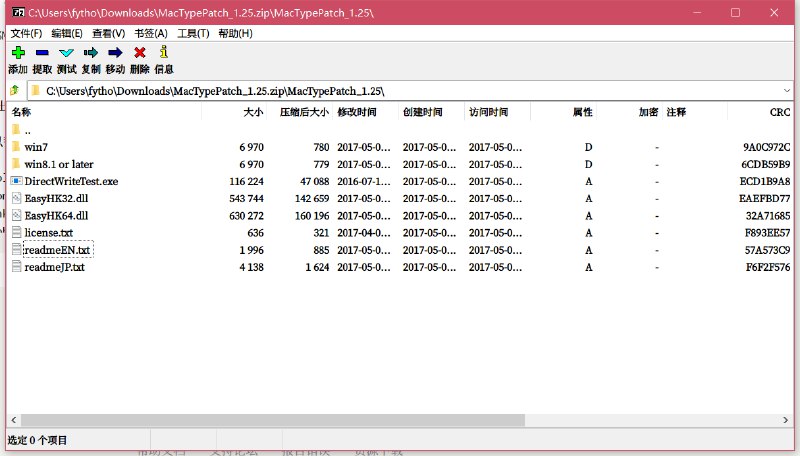Click the size value 543 744
Image resolution: width=800 pixels, height=456 pixels.
pos(246,198)
